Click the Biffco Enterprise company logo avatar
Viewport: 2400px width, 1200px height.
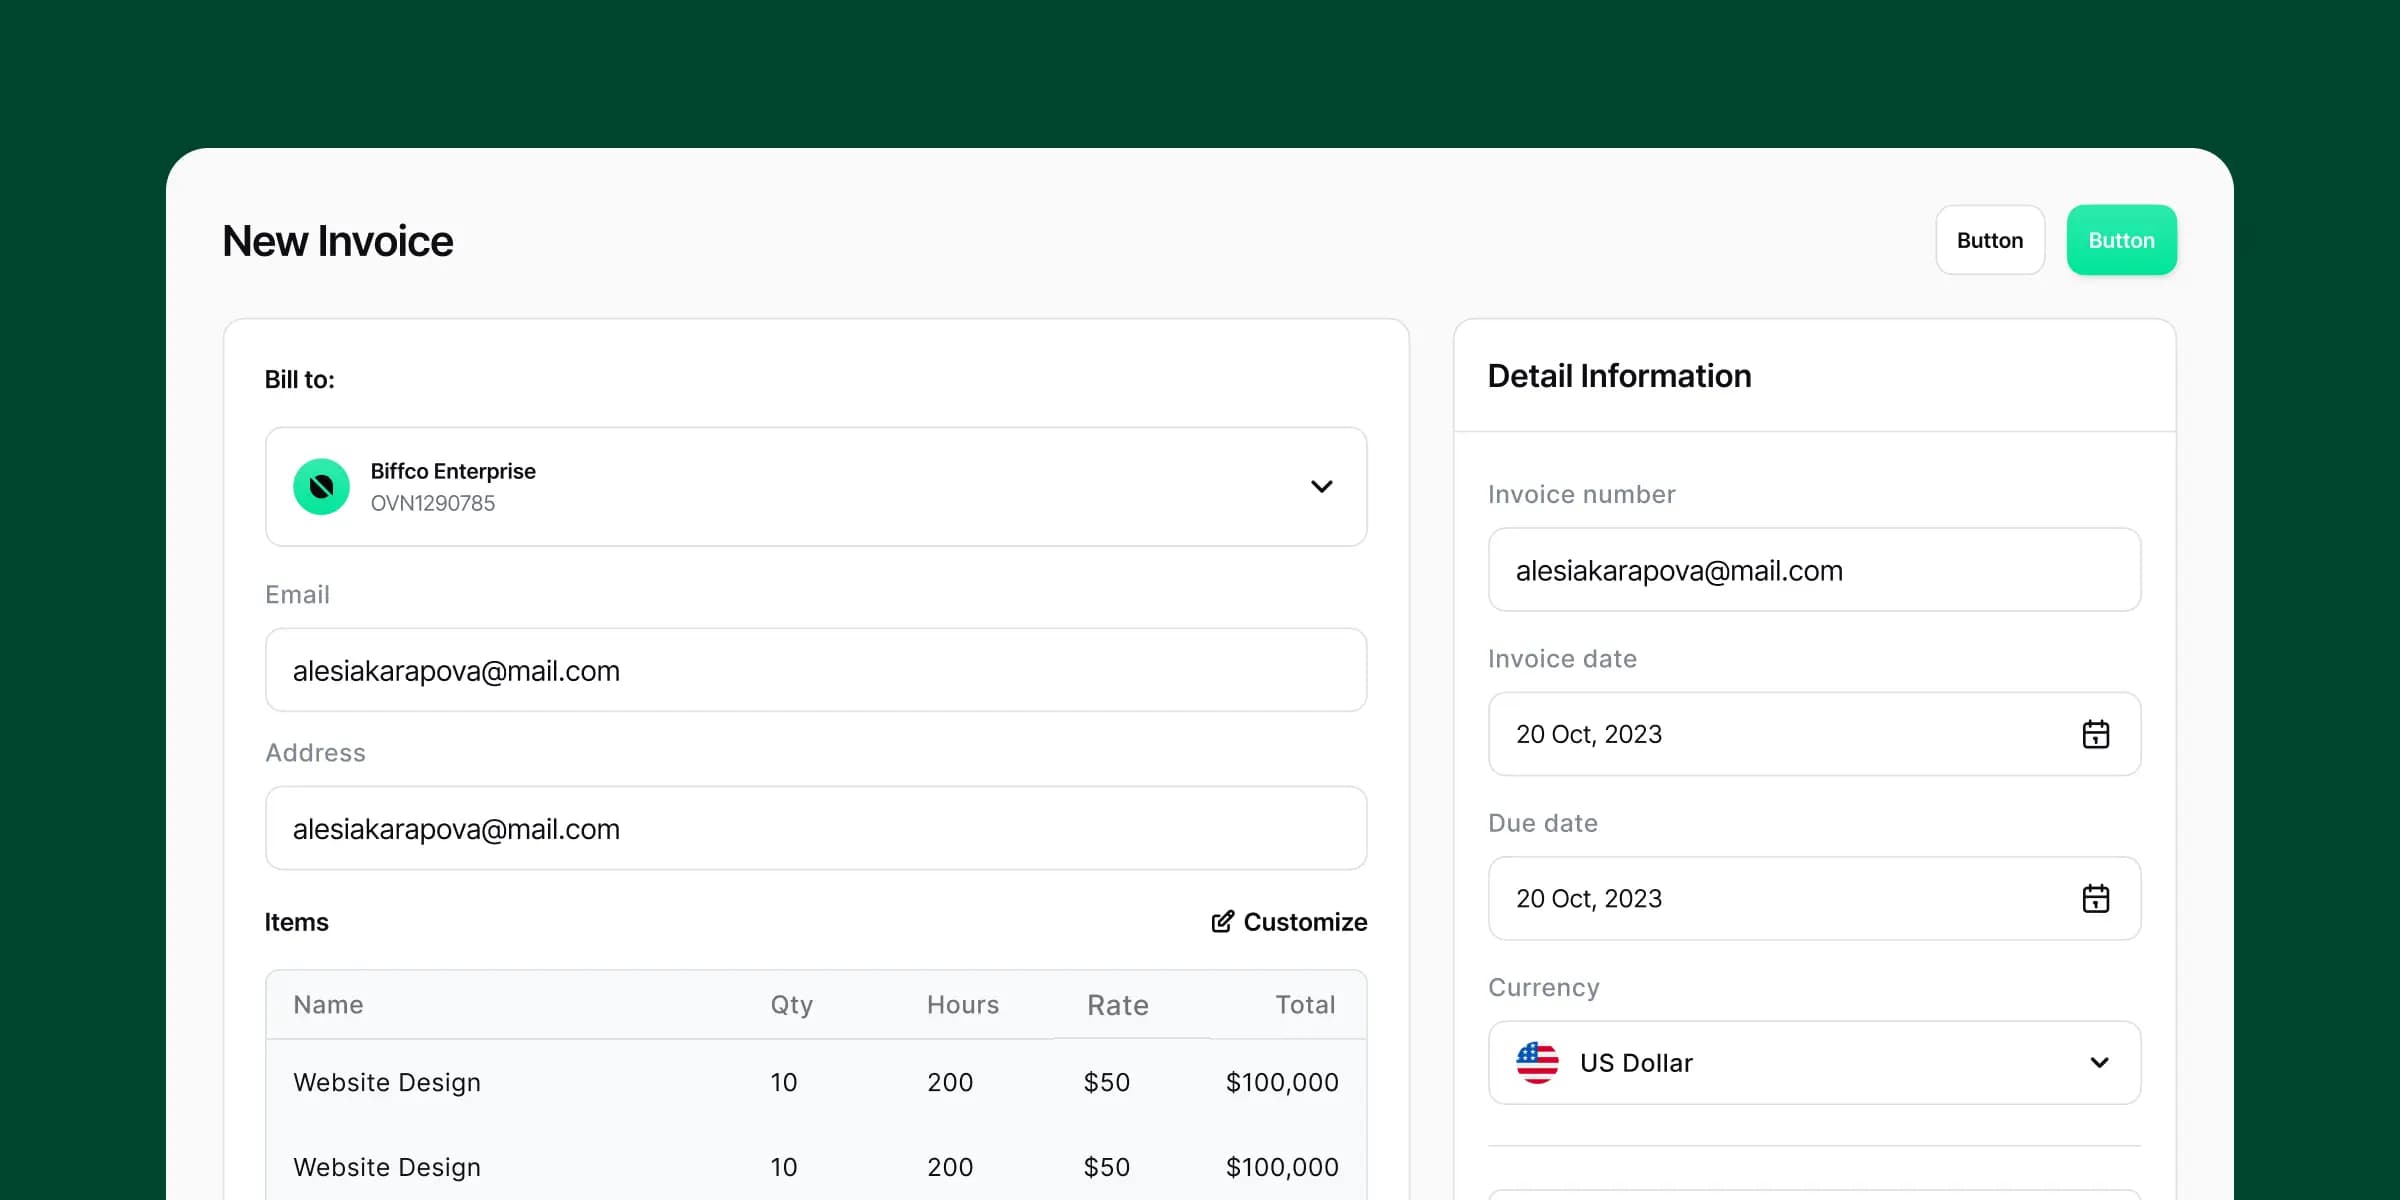click(320, 486)
